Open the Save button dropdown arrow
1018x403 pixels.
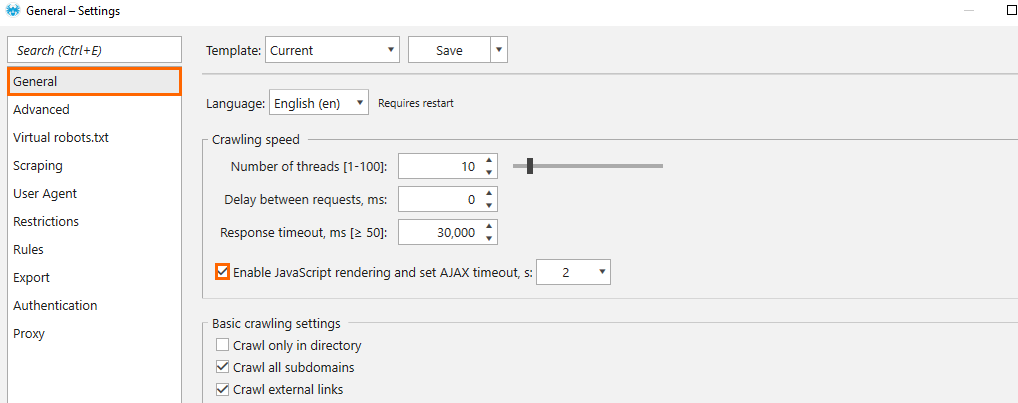[499, 50]
